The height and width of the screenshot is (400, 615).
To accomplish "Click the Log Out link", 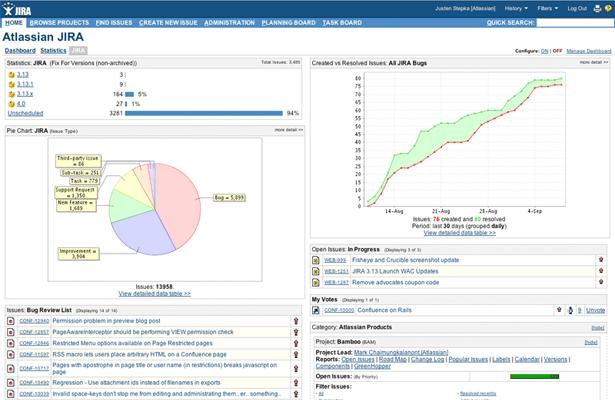I will point(577,8).
